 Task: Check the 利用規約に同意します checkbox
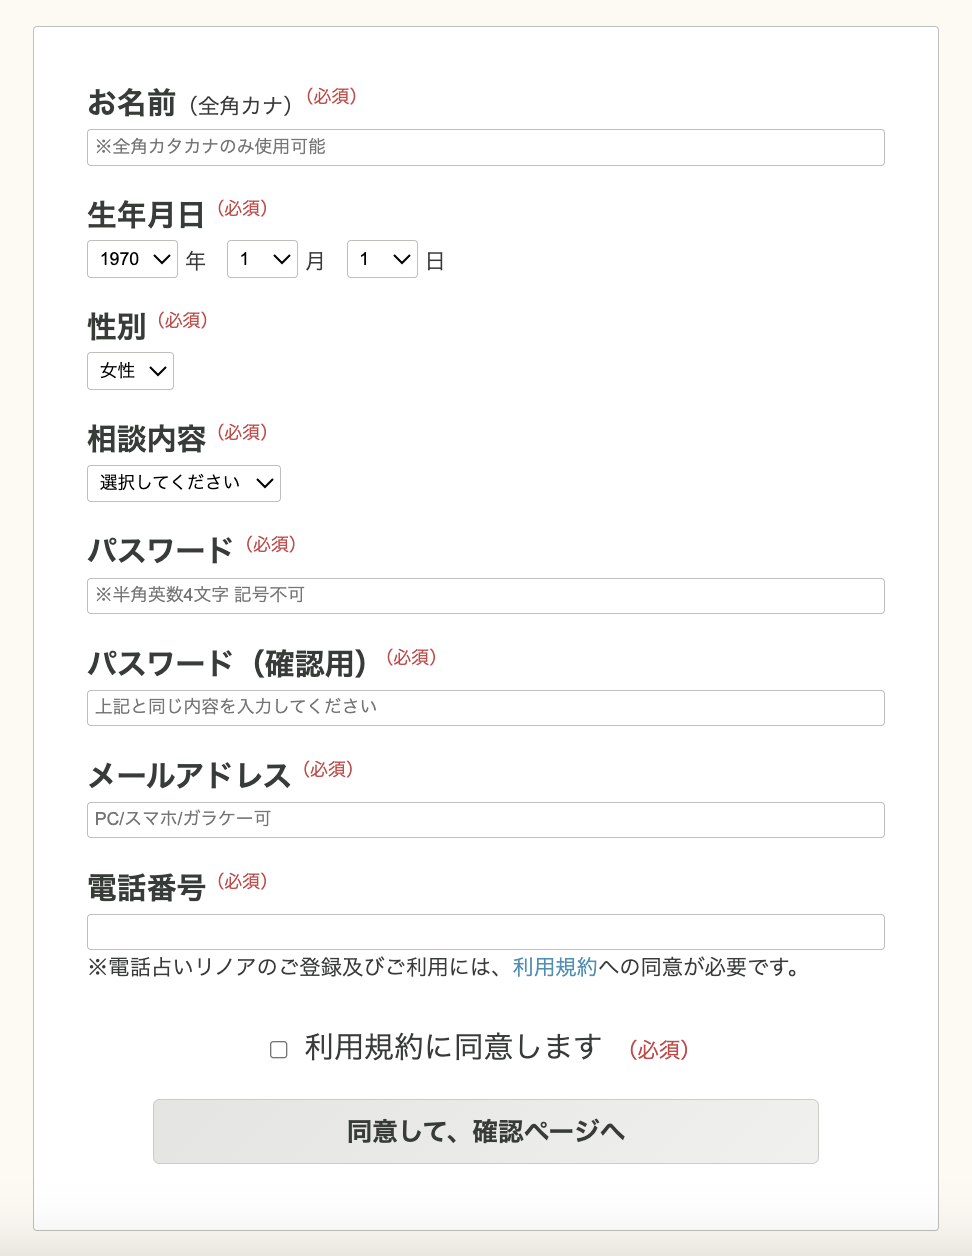click(x=279, y=1049)
